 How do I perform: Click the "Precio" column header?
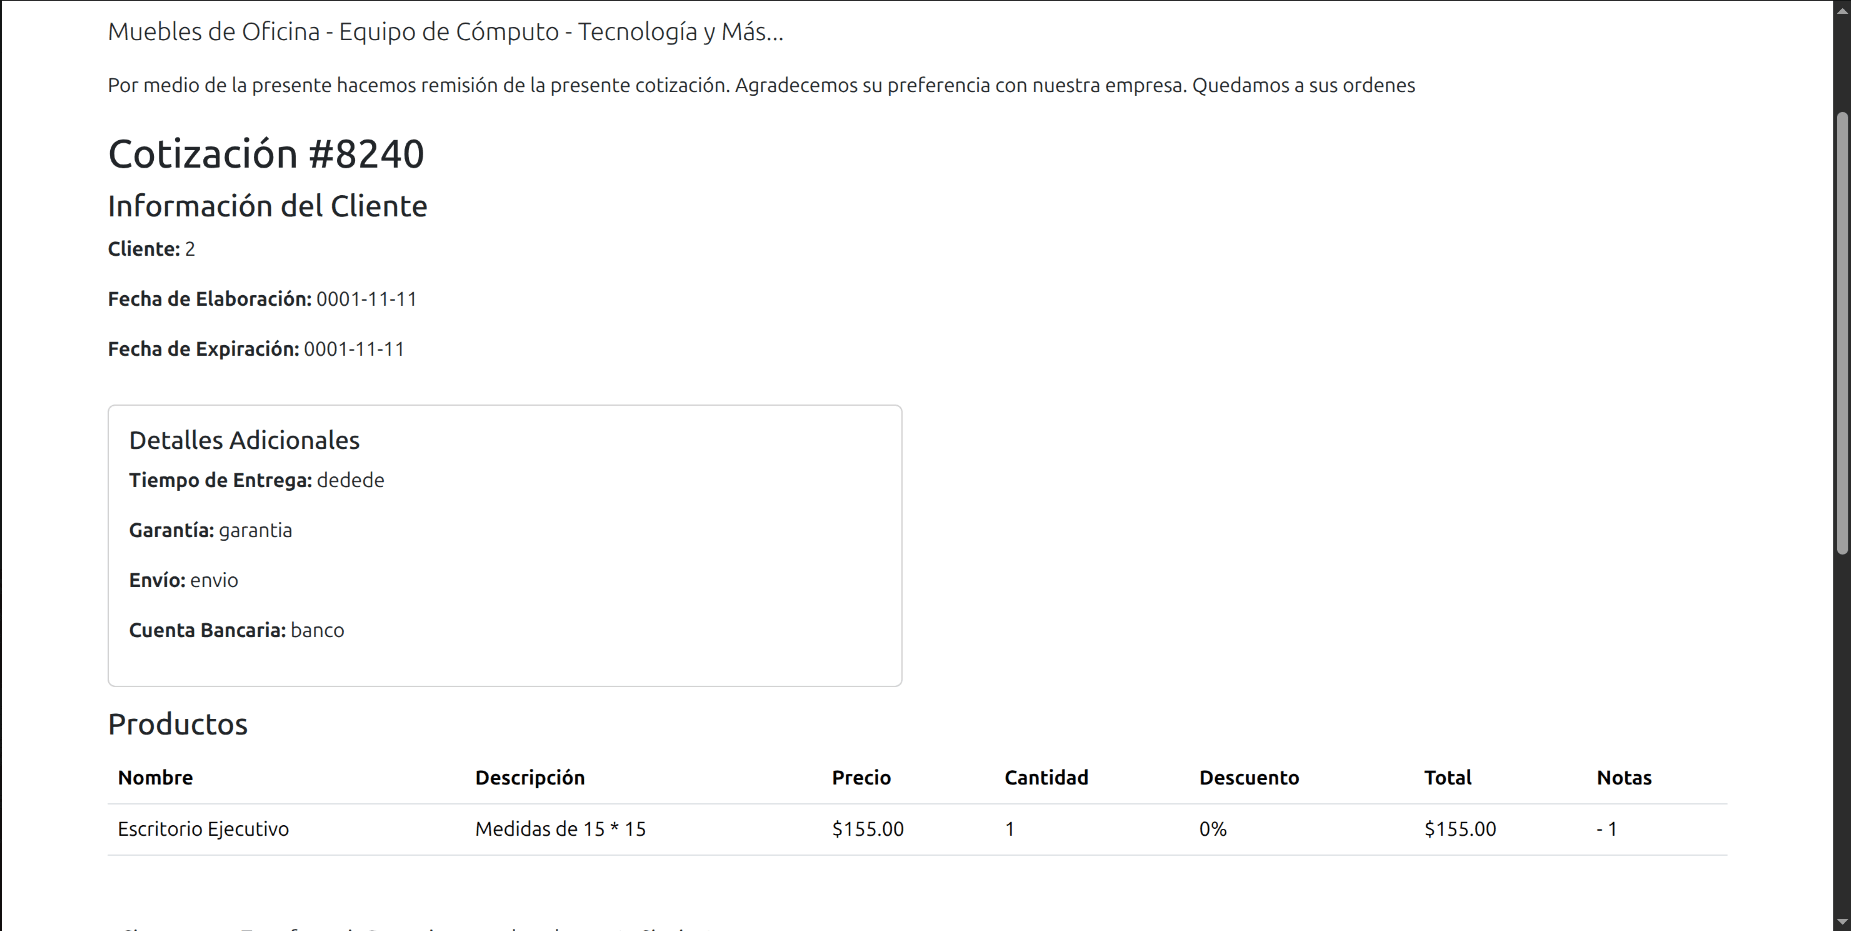pos(861,778)
